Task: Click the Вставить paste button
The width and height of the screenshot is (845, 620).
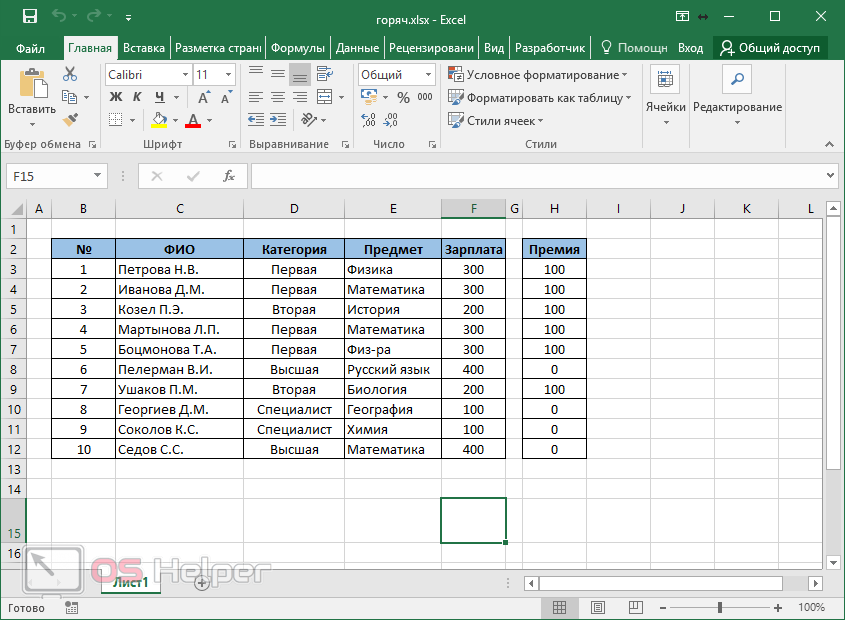Action: pos(32,97)
